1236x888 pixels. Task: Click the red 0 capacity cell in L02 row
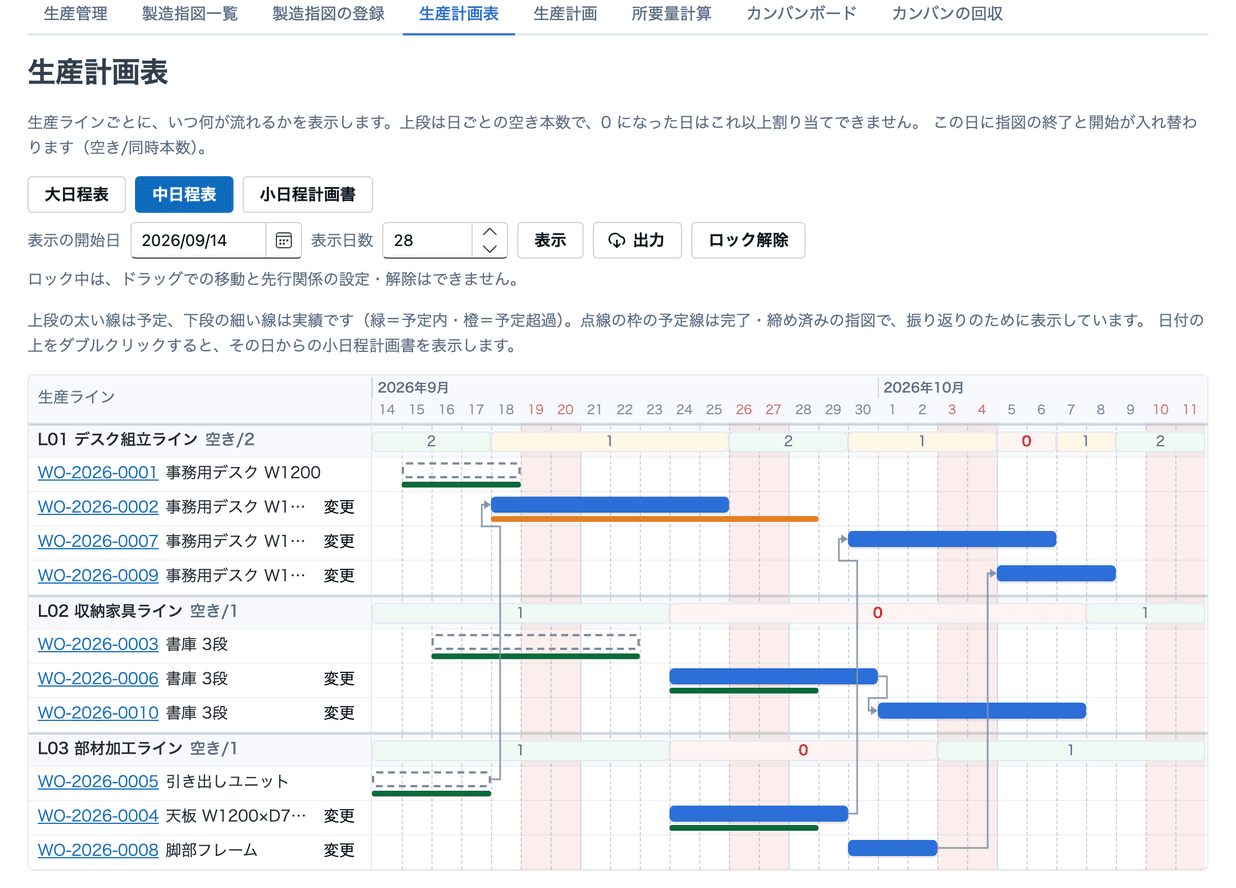point(878,613)
